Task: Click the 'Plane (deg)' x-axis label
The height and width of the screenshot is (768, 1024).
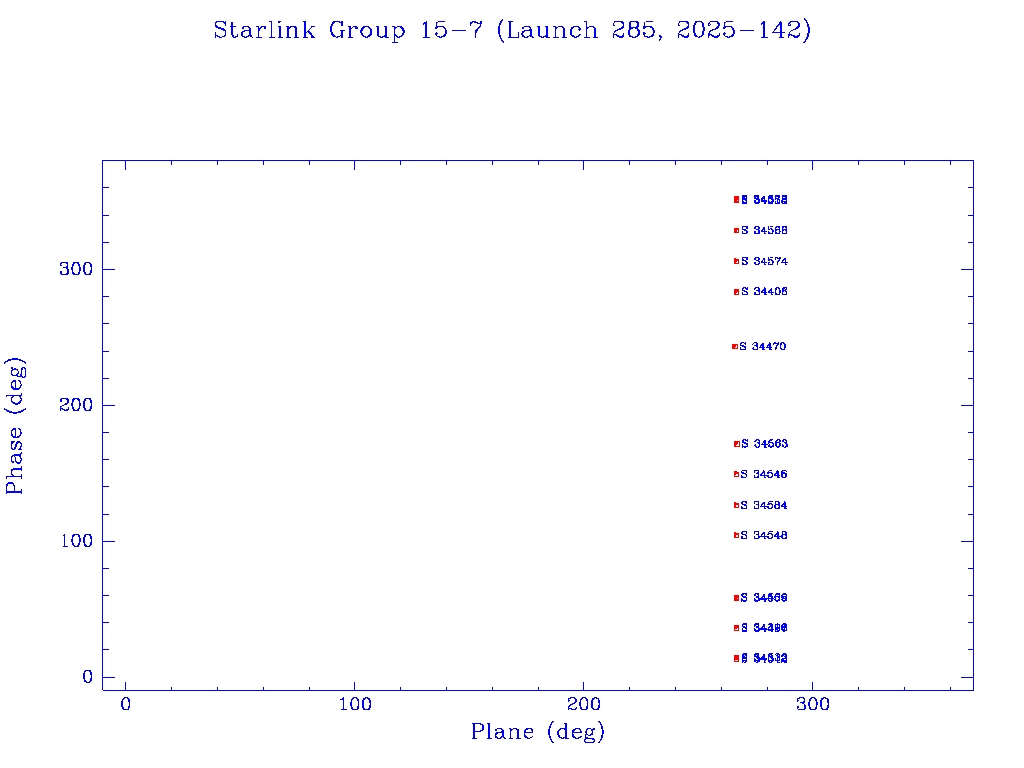Action: click(538, 732)
